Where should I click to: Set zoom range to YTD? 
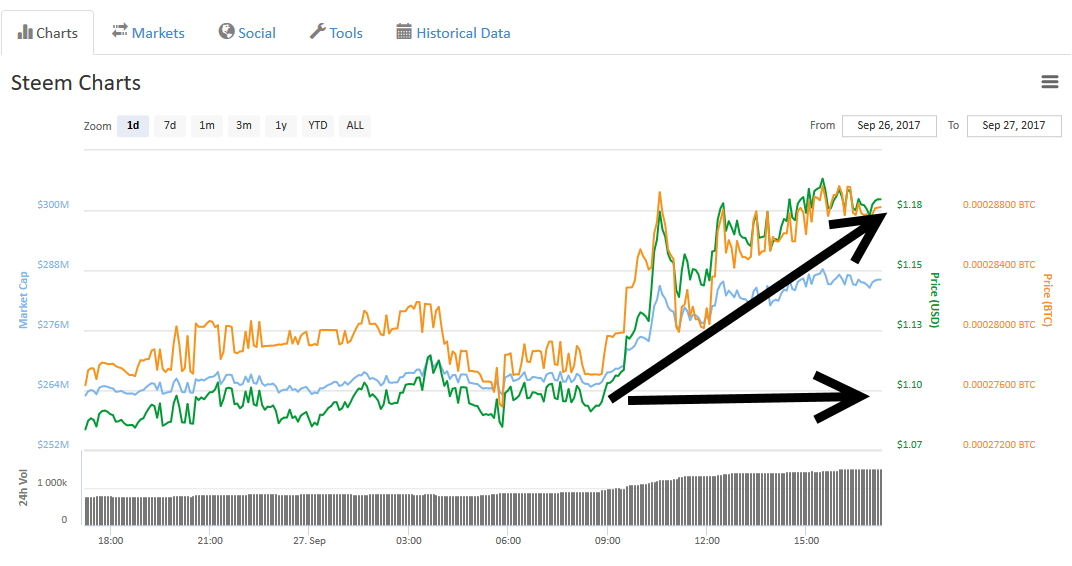(x=318, y=126)
